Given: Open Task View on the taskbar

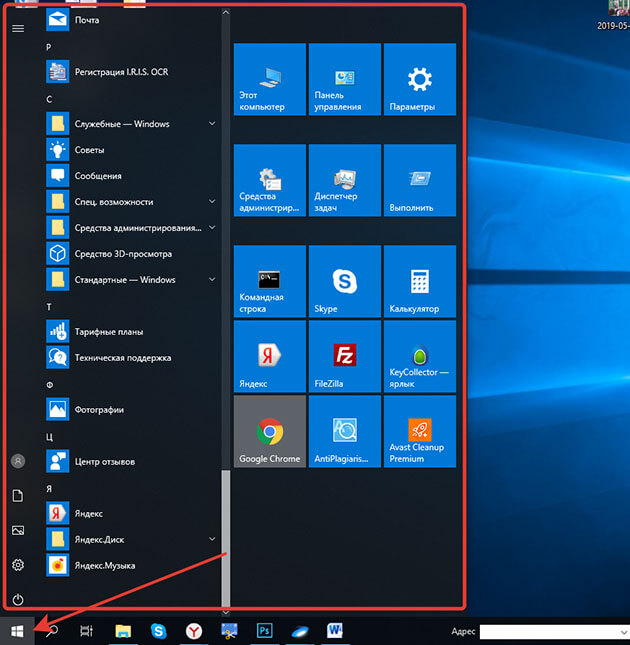Looking at the screenshot, I should click(x=86, y=631).
